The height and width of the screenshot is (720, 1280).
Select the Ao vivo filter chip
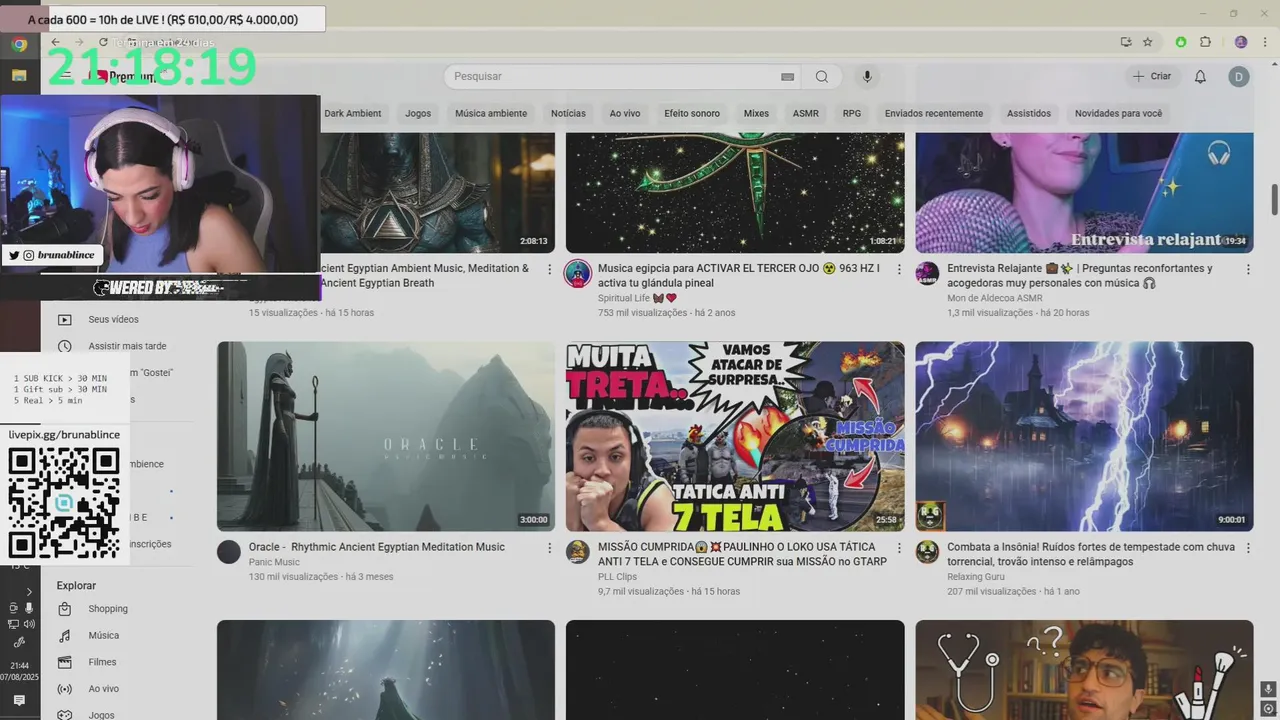point(625,113)
